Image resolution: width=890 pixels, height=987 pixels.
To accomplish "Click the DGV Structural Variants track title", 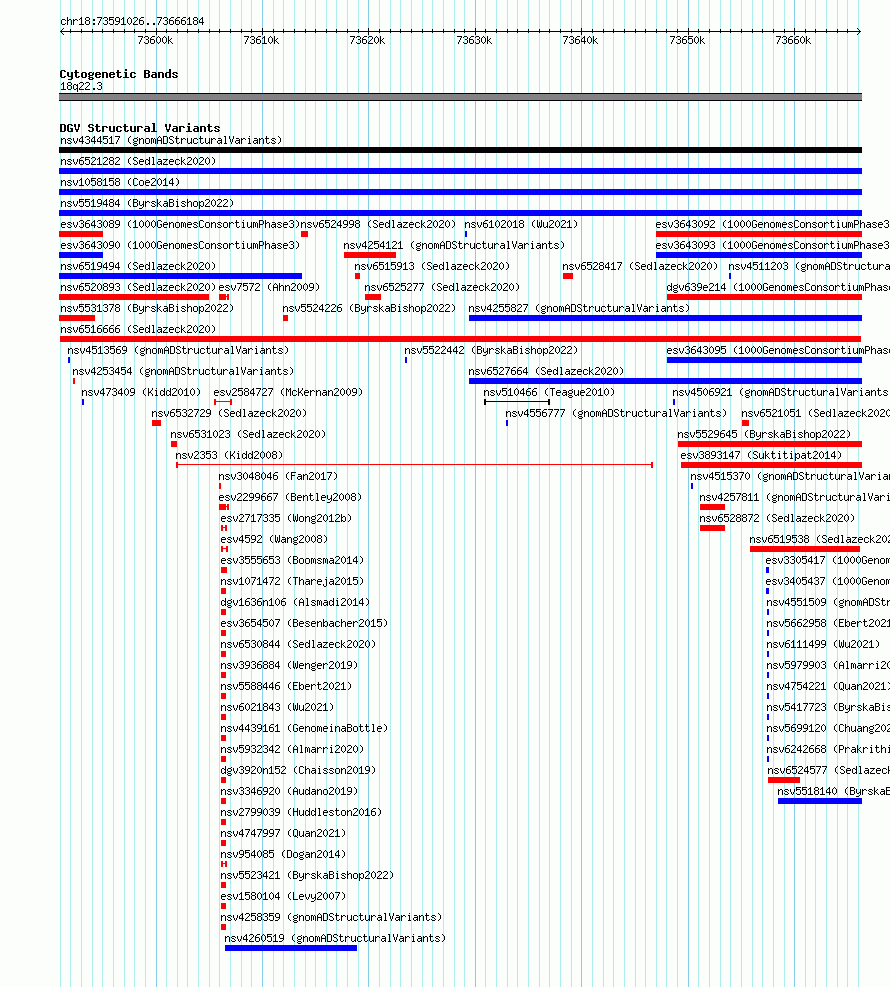I will pyautogui.click(x=140, y=128).
